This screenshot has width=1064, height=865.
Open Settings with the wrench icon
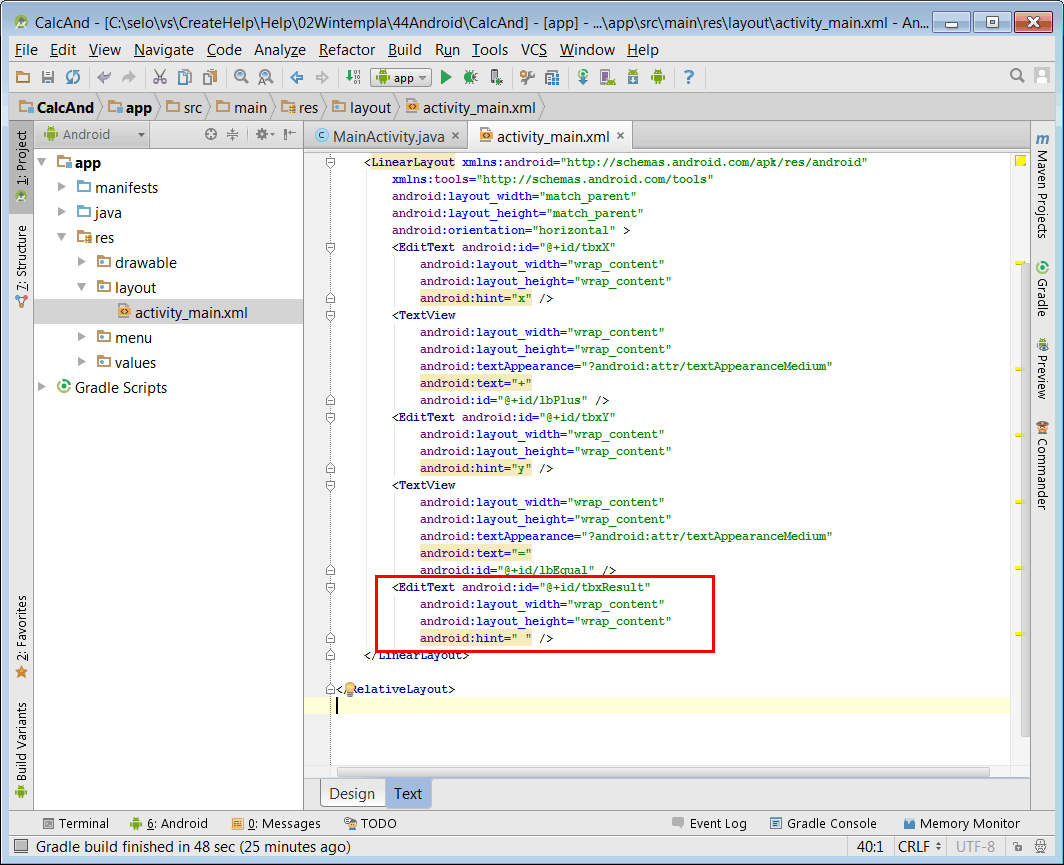pos(527,77)
